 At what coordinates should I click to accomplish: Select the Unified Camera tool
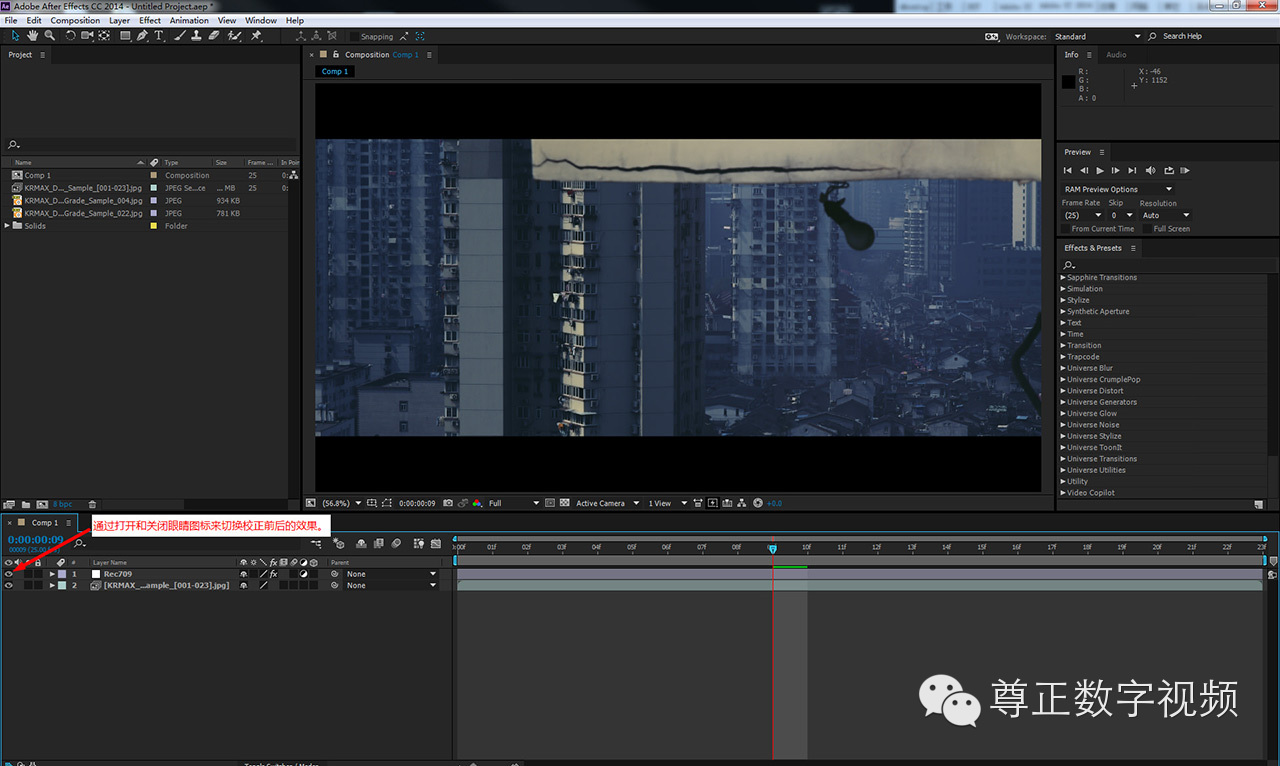[87, 36]
